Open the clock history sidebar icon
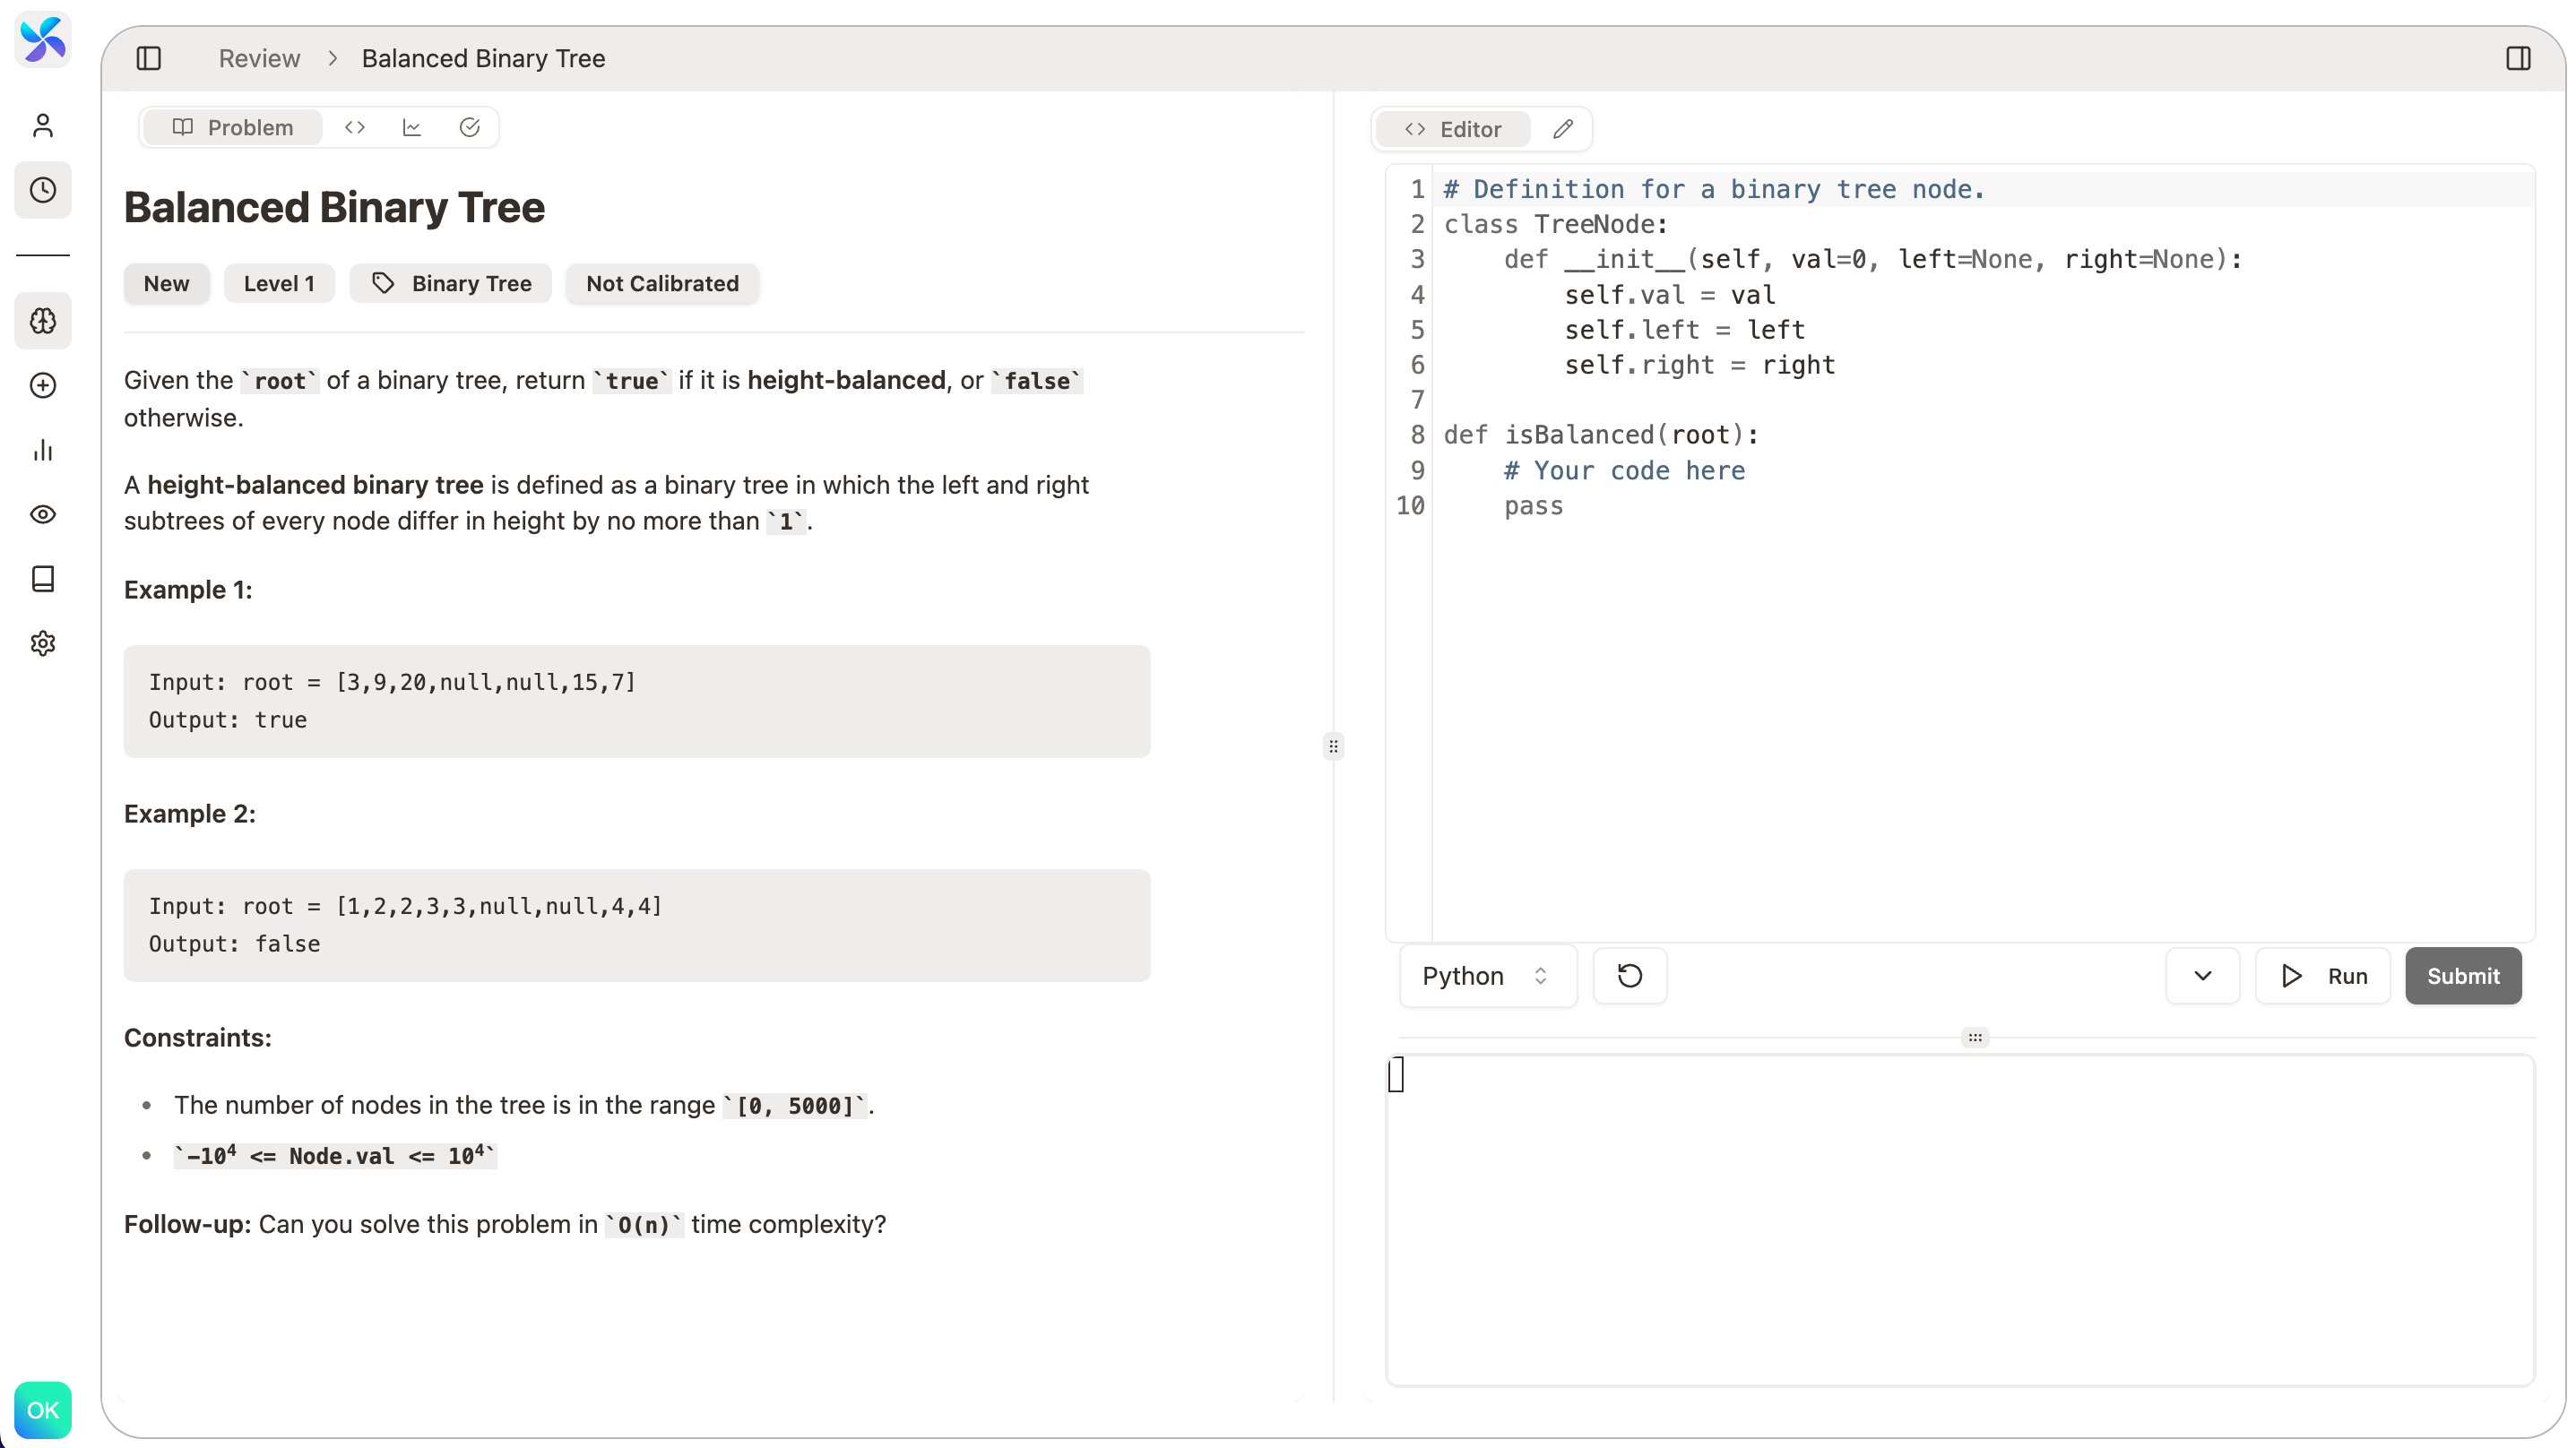 point(43,190)
